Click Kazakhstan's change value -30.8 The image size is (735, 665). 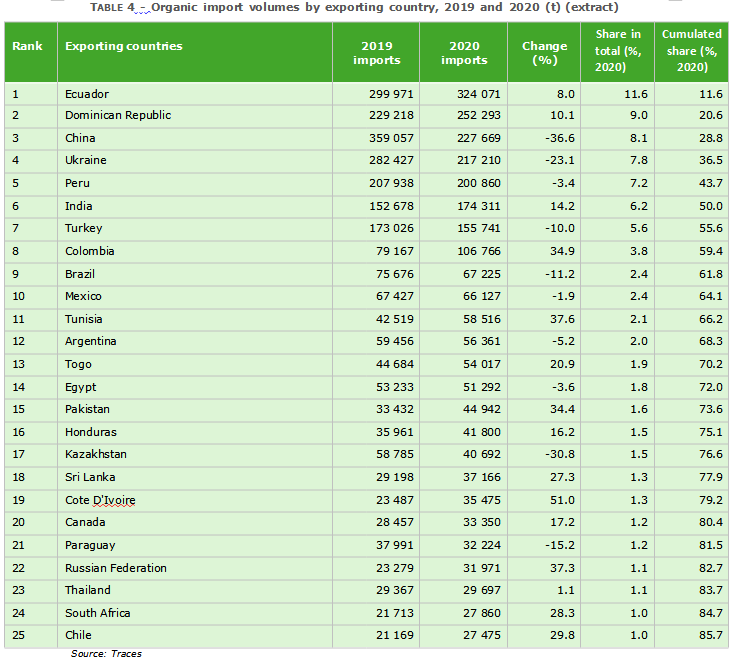(560, 454)
